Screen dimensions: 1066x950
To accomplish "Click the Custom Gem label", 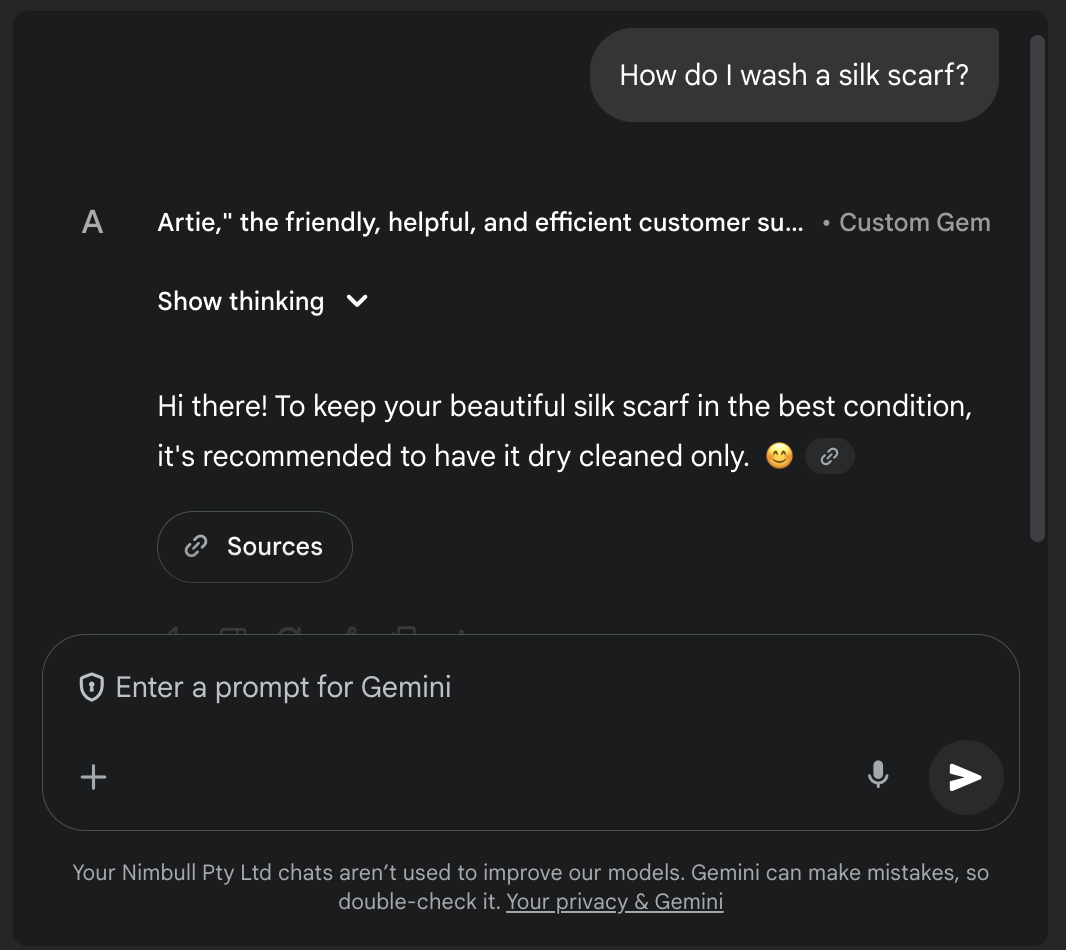I will coord(914,222).
